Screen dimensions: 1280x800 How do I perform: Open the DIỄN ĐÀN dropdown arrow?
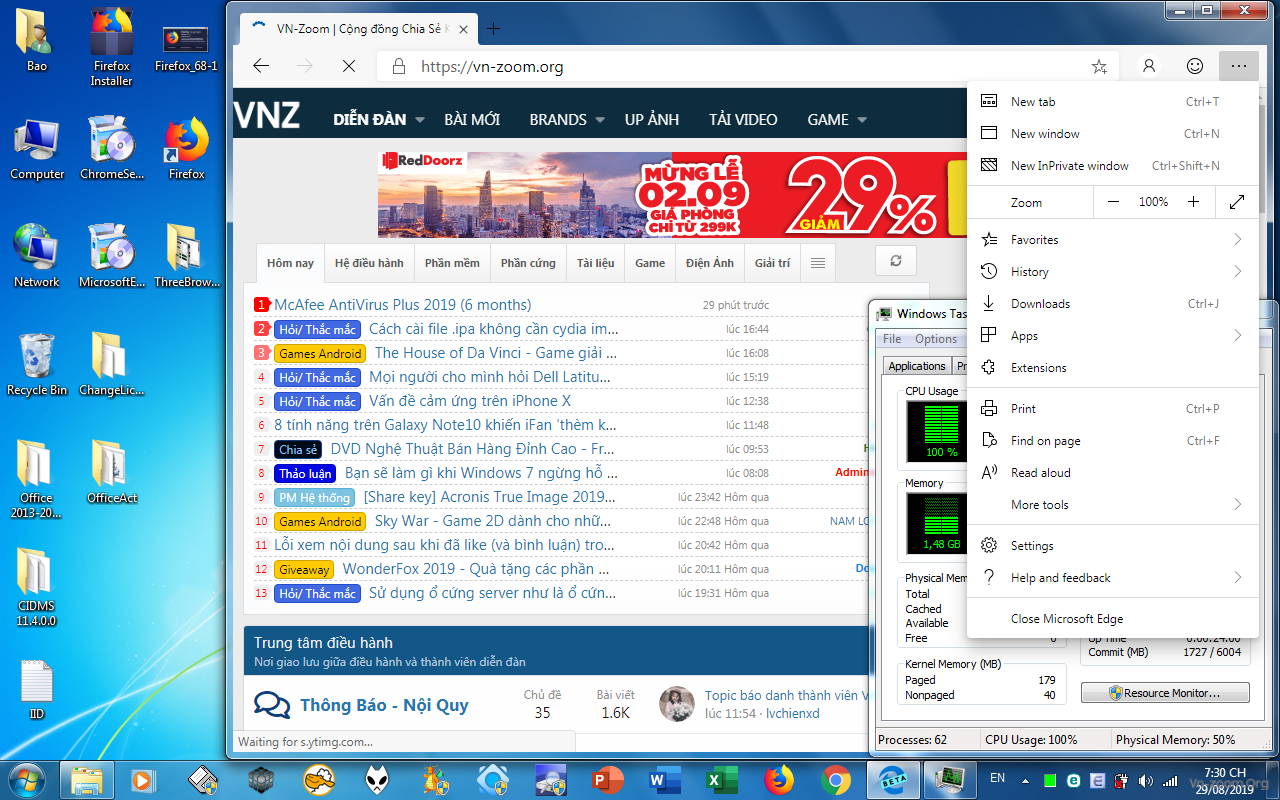[x=419, y=120]
